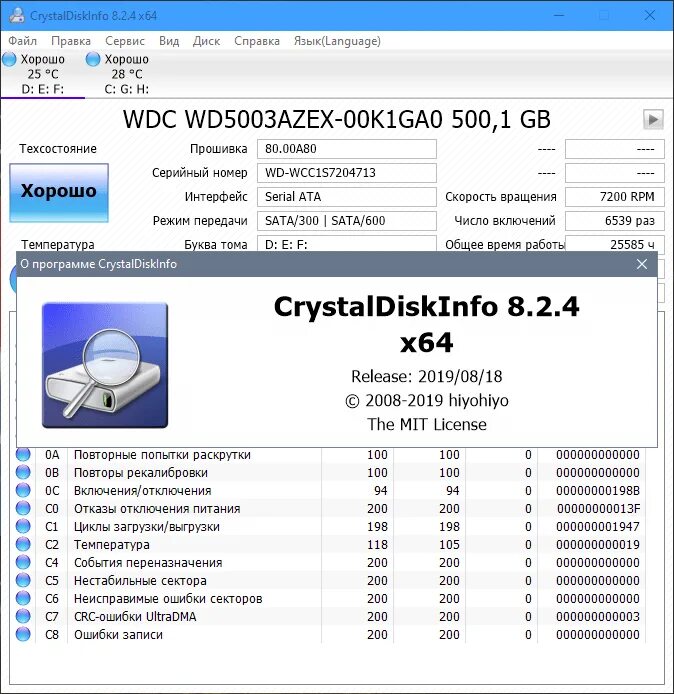Click The MIT License link
Viewport: 674px width, 694px height.
[427, 424]
